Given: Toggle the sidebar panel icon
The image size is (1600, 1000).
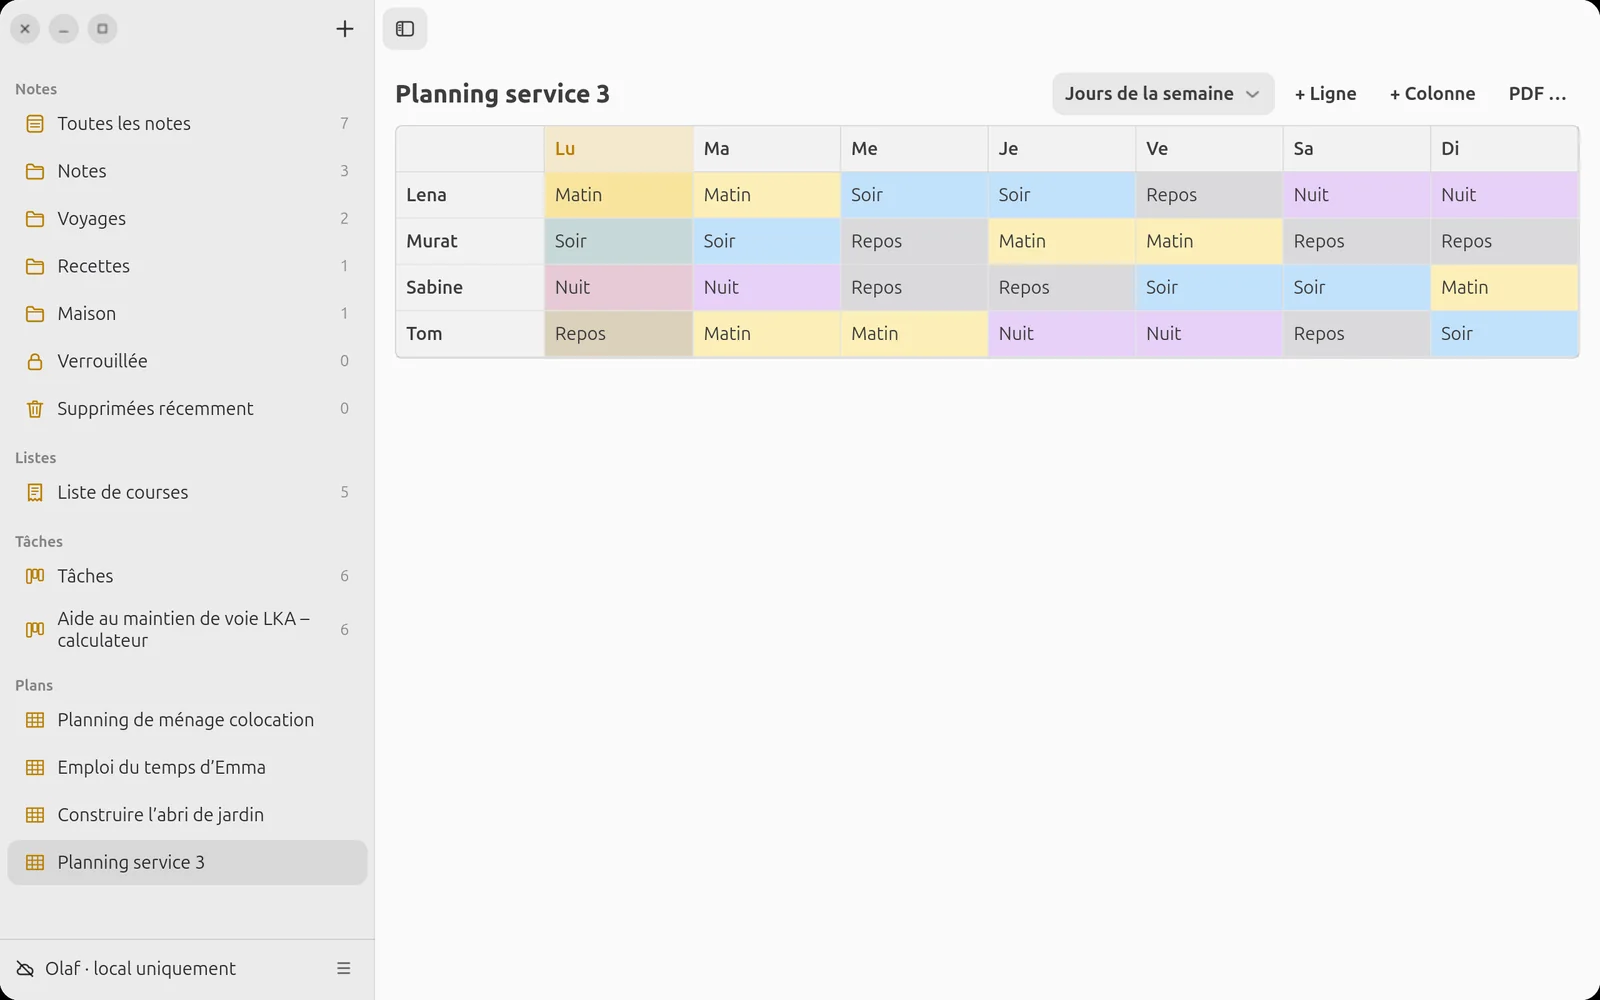Looking at the screenshot, I should pos(405,29).
